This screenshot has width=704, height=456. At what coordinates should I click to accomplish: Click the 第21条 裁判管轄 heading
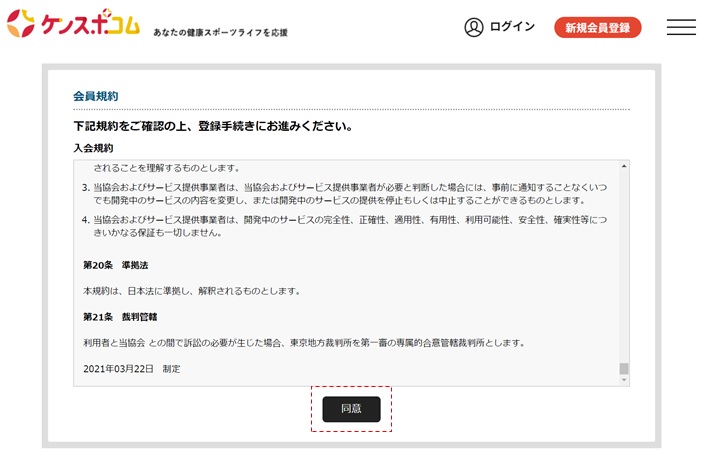point(120,317)
